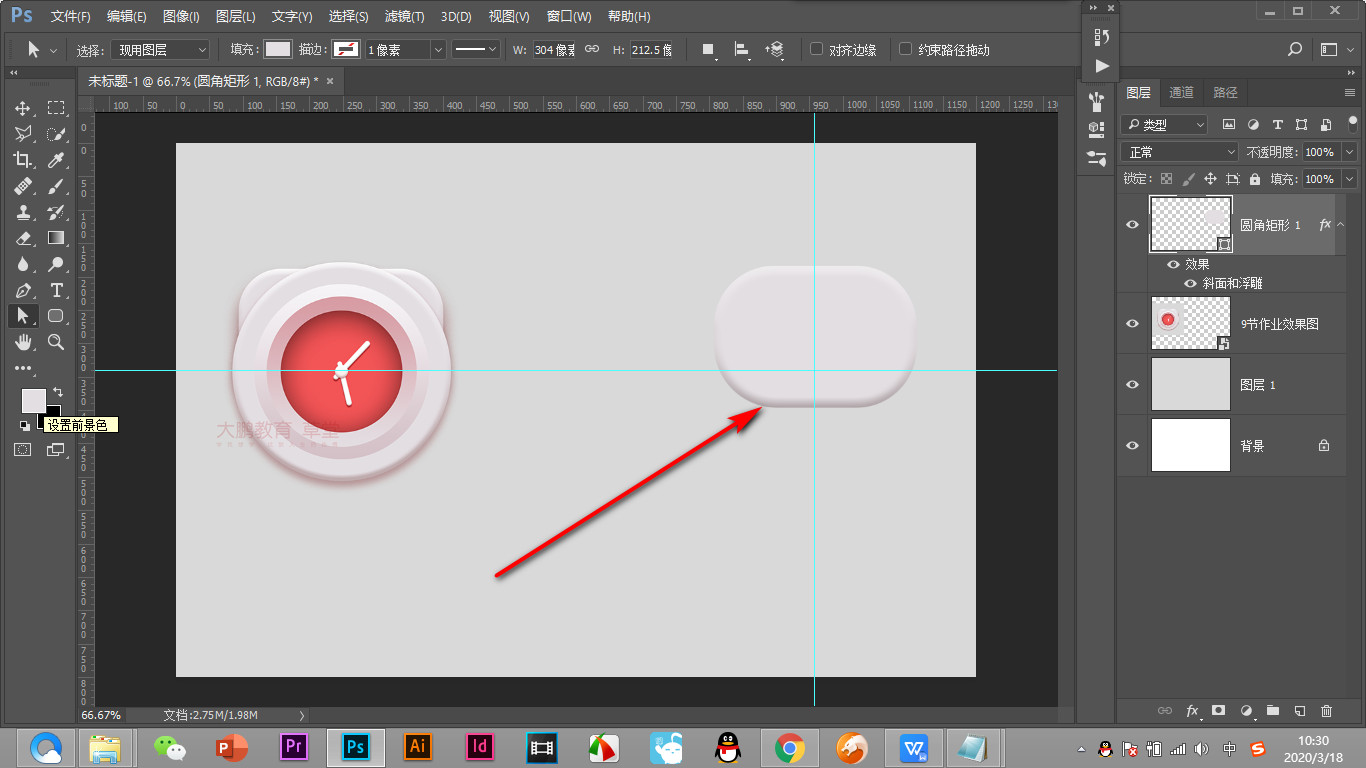Open the blend mode 正常 dropdown
Image resolution: width=1366 pixels, height=768 pixels.
(1180, 152)
